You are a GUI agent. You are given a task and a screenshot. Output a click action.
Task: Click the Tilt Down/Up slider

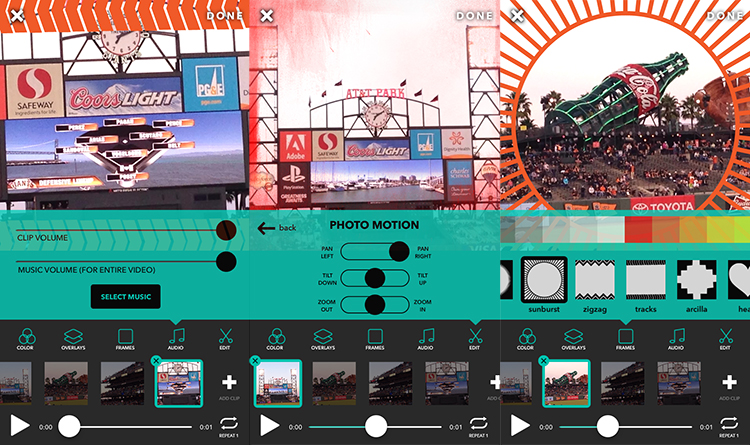pyautogui.click(x=375, y=278)
